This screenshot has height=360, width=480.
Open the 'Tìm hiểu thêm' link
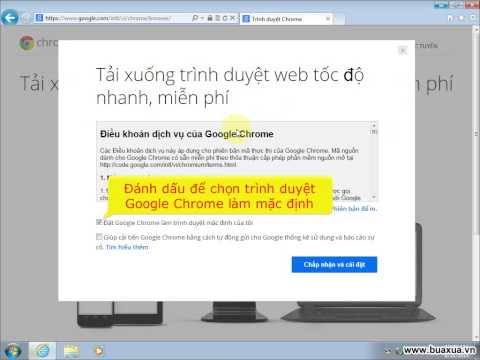(127, 247)
